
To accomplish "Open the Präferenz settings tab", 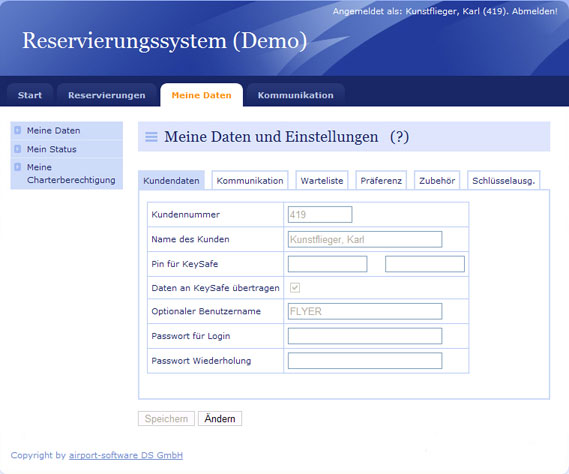I will point(381,180).
